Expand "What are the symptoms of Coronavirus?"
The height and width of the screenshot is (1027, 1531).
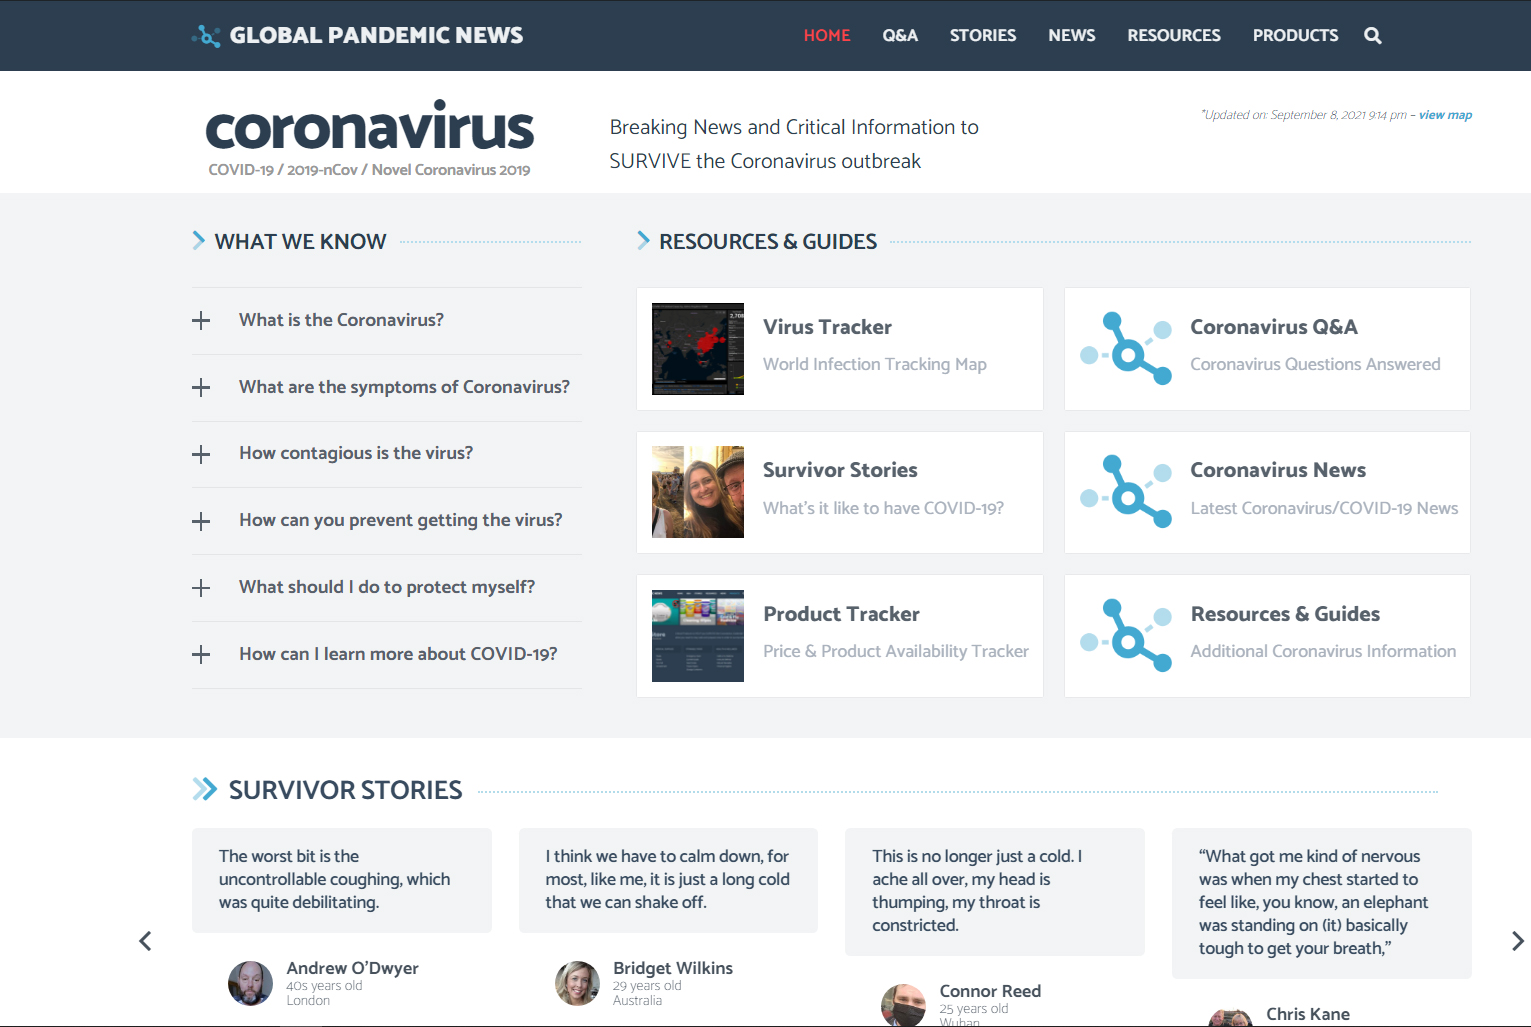(x=201, y=388)
